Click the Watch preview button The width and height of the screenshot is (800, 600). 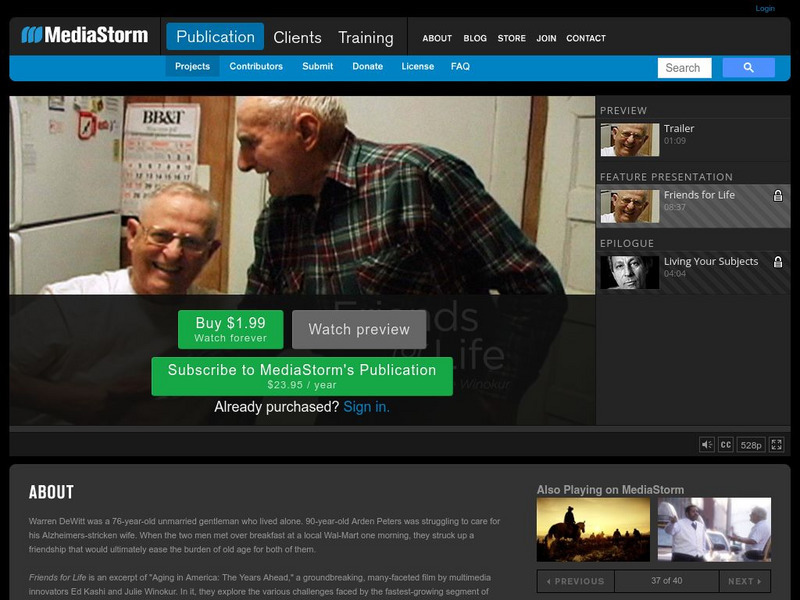pyautogui.click(x=359, y=330)
